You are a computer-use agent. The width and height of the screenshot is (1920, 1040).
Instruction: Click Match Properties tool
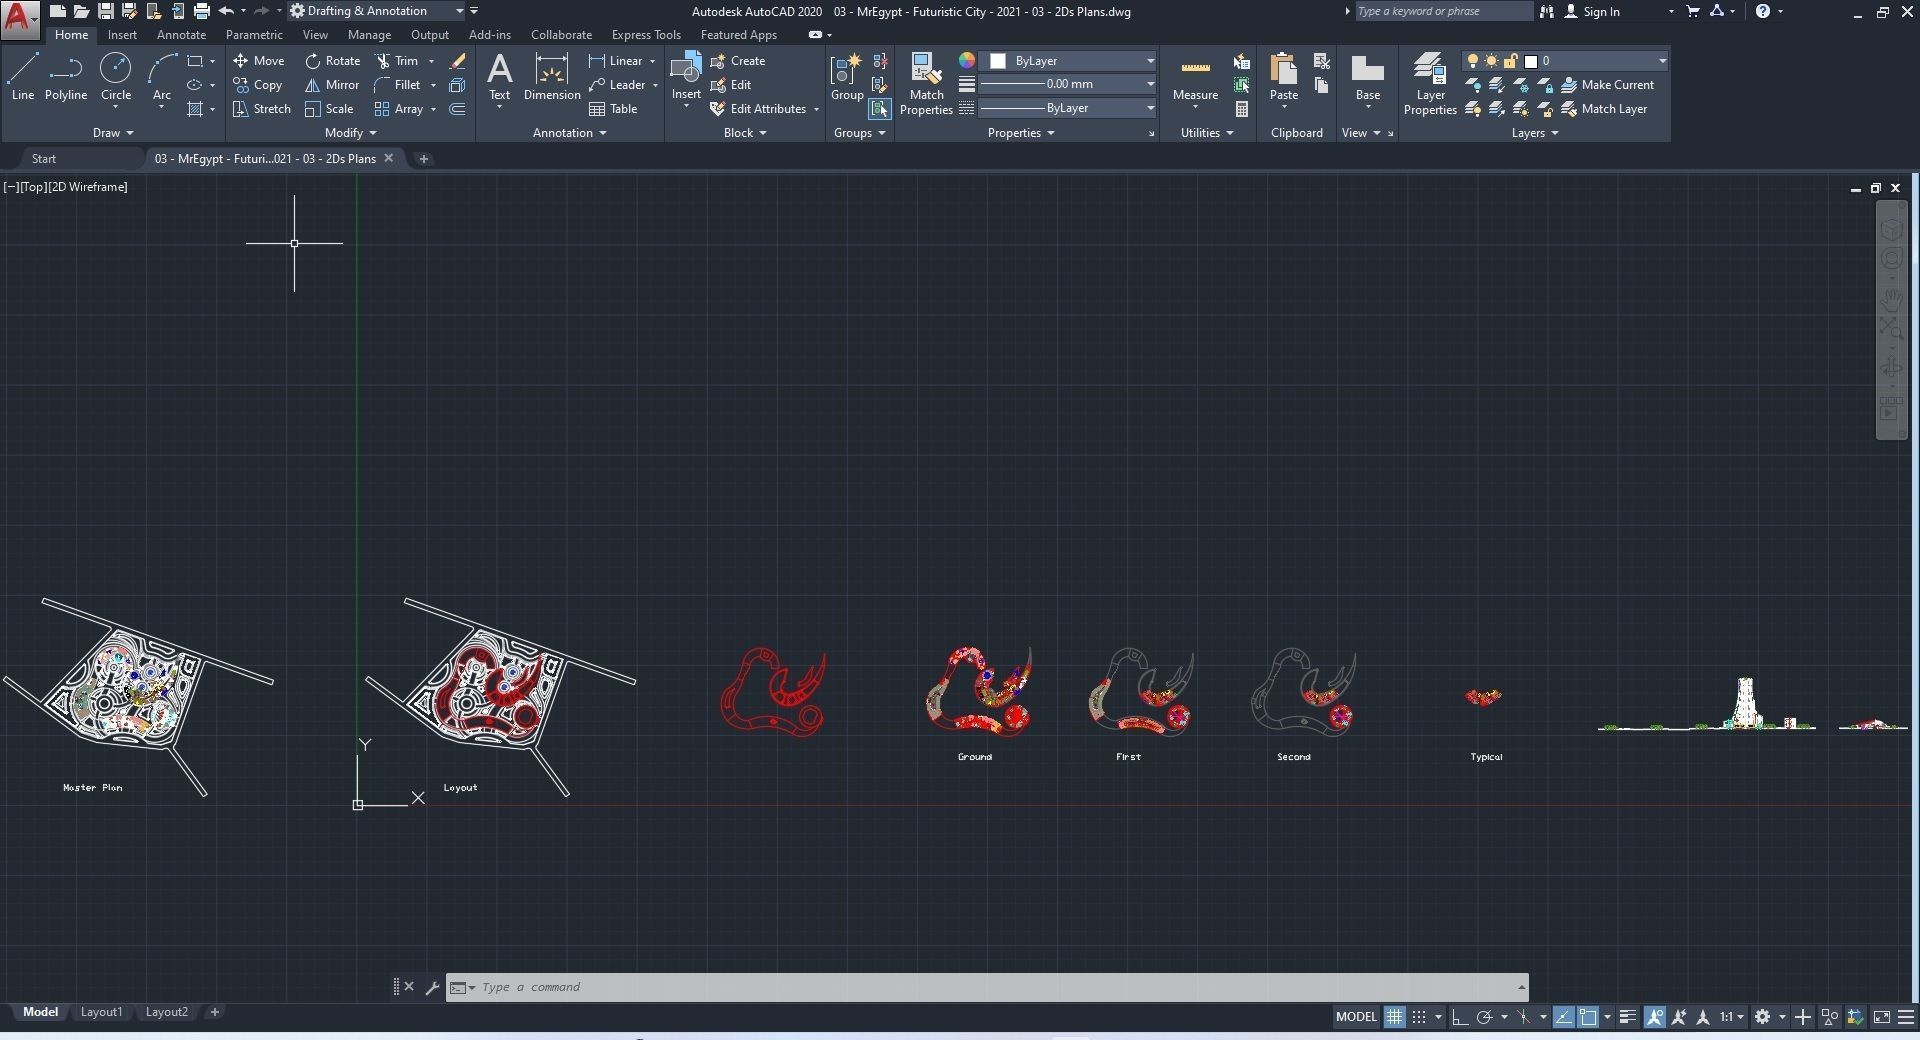click(x=926, y=84)
